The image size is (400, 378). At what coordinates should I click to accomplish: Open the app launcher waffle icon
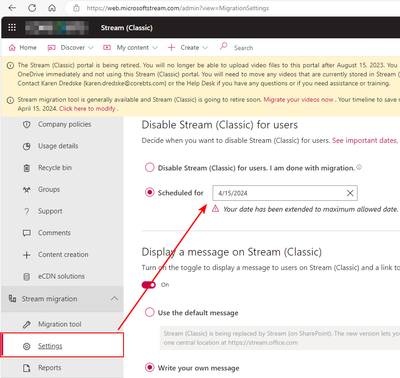[12, 27]
